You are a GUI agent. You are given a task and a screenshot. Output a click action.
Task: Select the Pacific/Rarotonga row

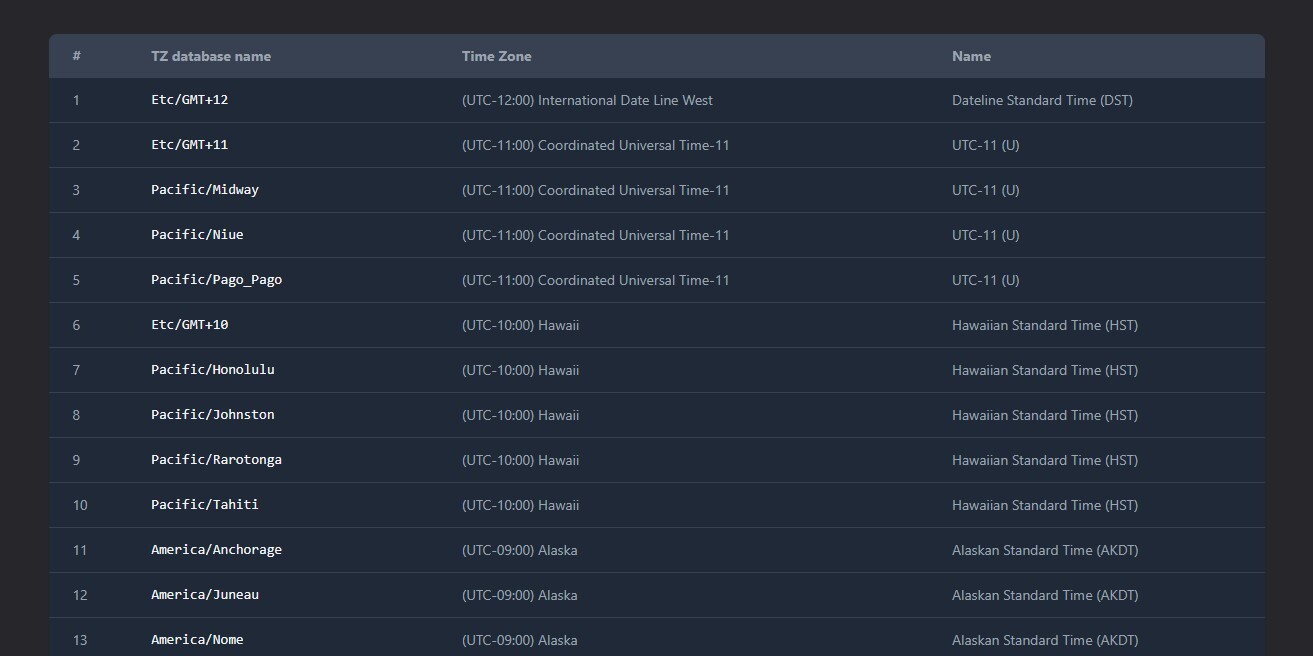216,460
